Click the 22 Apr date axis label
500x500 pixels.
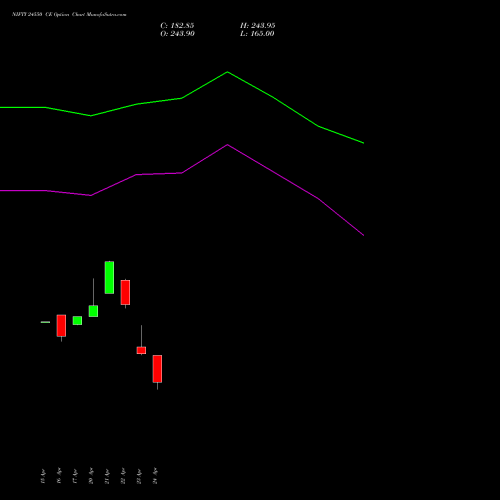tap(123, 476)
